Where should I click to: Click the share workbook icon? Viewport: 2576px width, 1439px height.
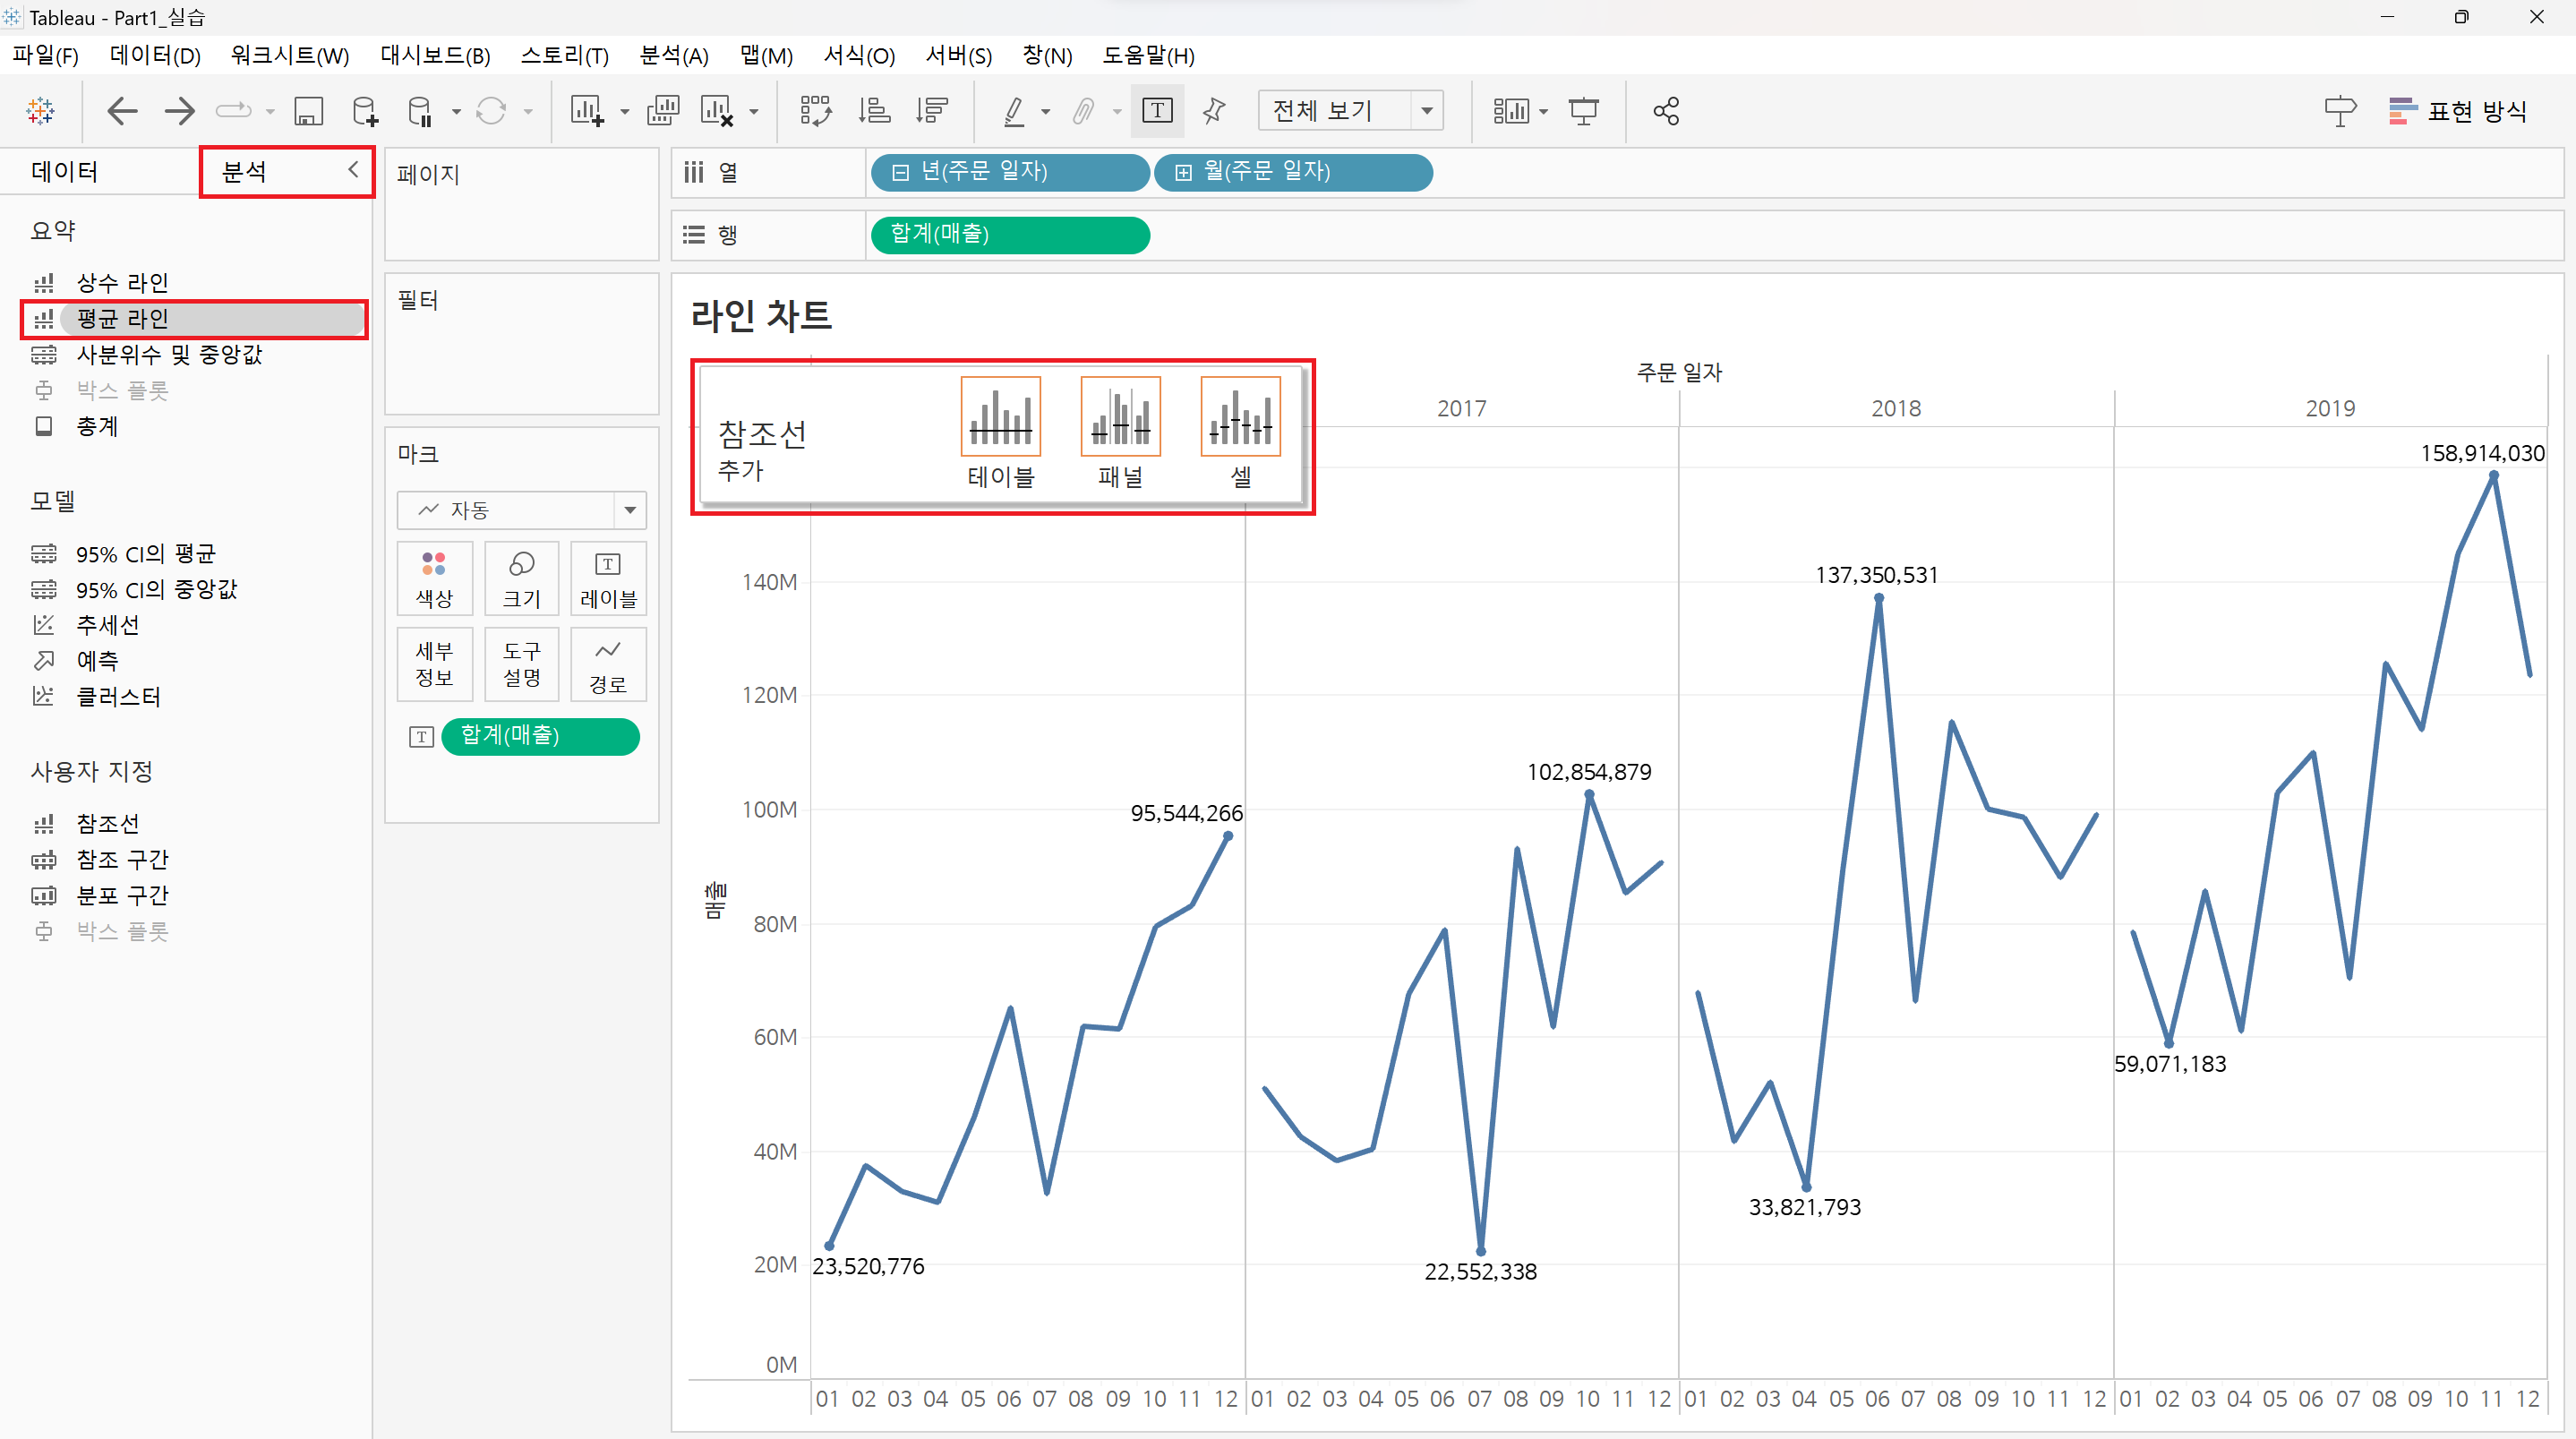pyautogui.click(x=1666, y=111)
